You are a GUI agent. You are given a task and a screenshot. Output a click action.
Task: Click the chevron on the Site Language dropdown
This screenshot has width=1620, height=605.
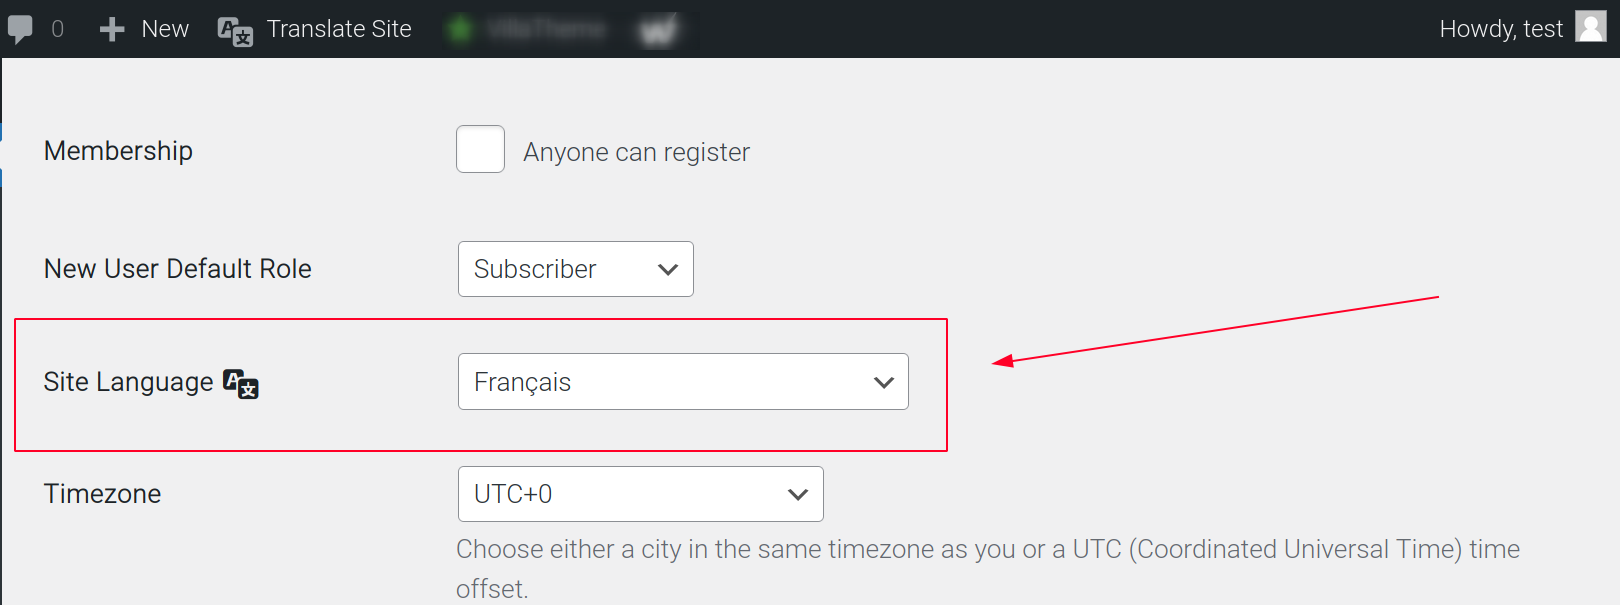point(884,381)
